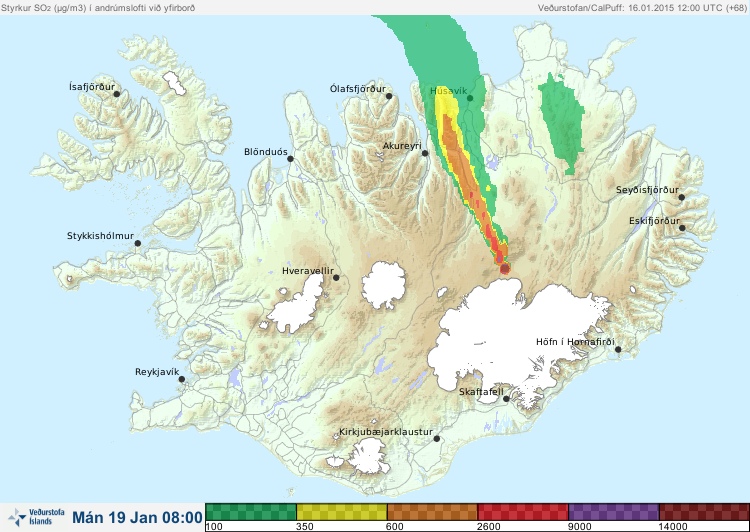Viewport: 750px width, 532px height.
Task: Click the 'Kirkjubæjarklaustur' label
Action: pos(386,432)
